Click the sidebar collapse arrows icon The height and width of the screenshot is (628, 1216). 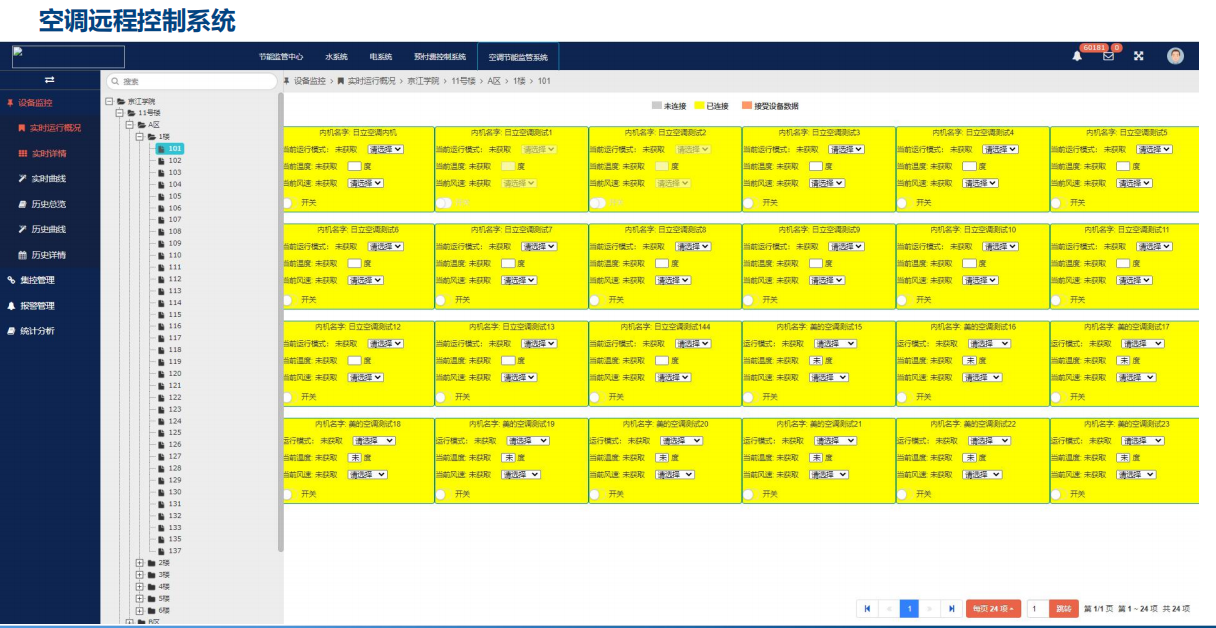pyautogui.click(x=49, y=80)
